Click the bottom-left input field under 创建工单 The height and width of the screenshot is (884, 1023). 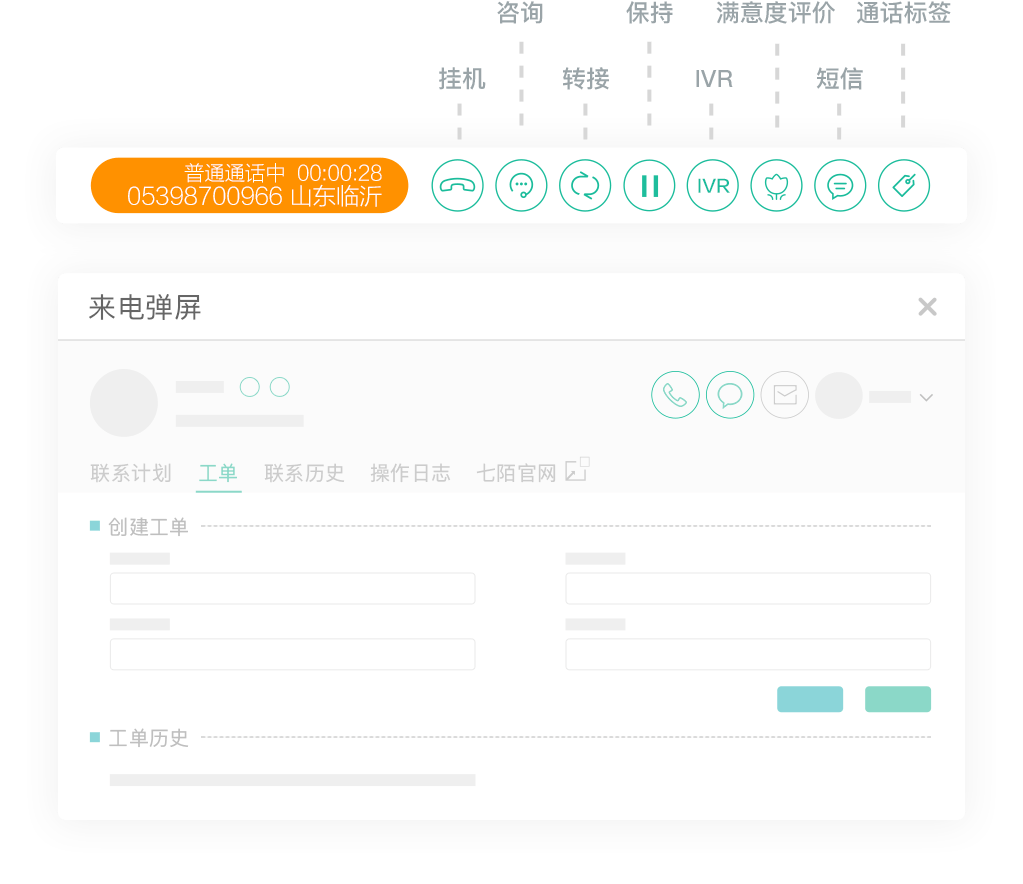[x=292, y=654]
